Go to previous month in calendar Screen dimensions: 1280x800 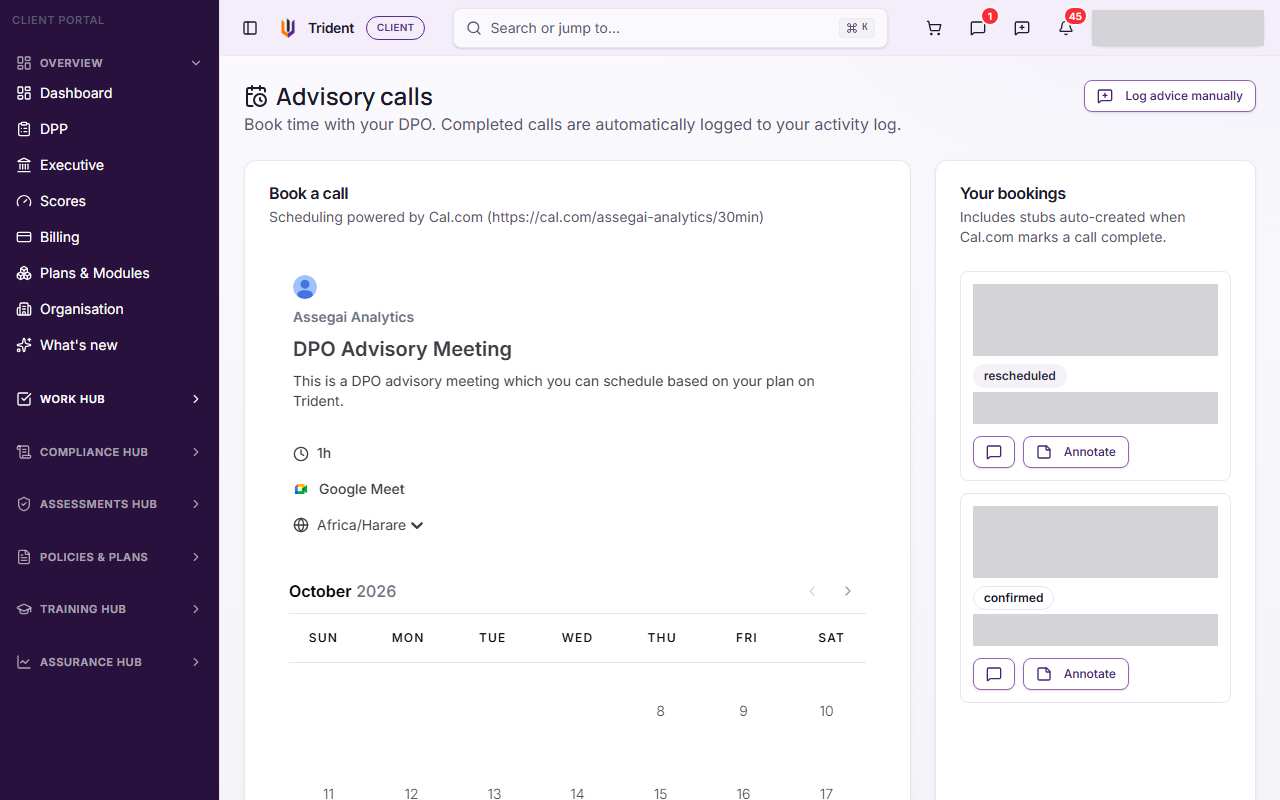point(812,591)
